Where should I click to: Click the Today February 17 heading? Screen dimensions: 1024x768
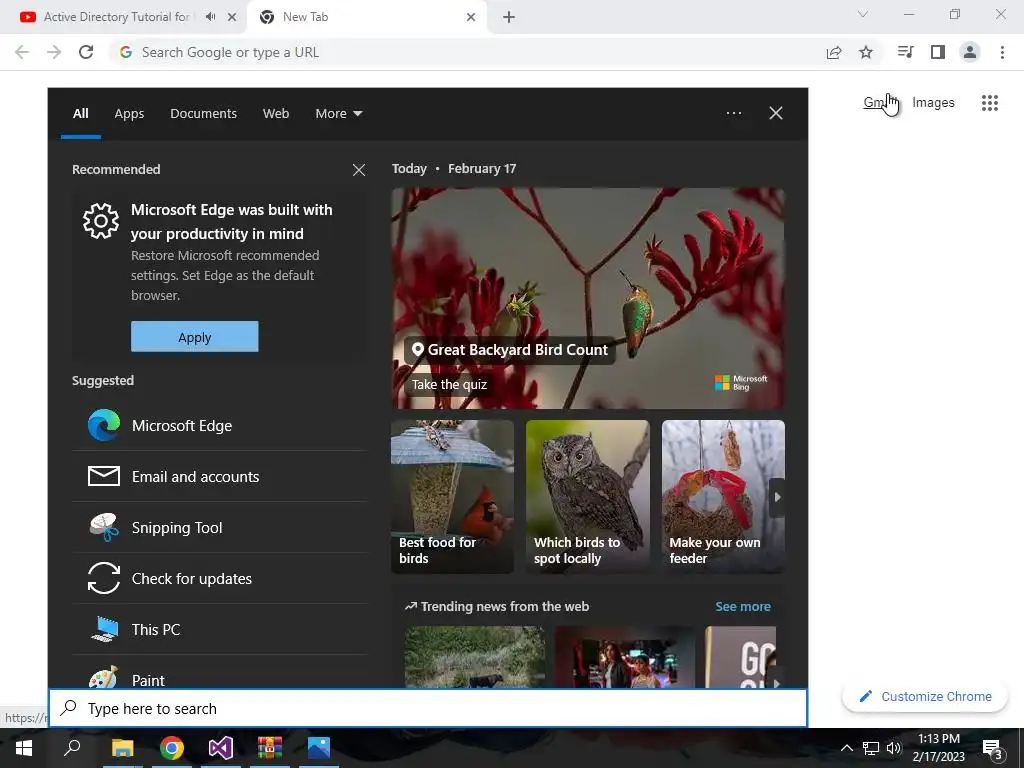(454, 168)
